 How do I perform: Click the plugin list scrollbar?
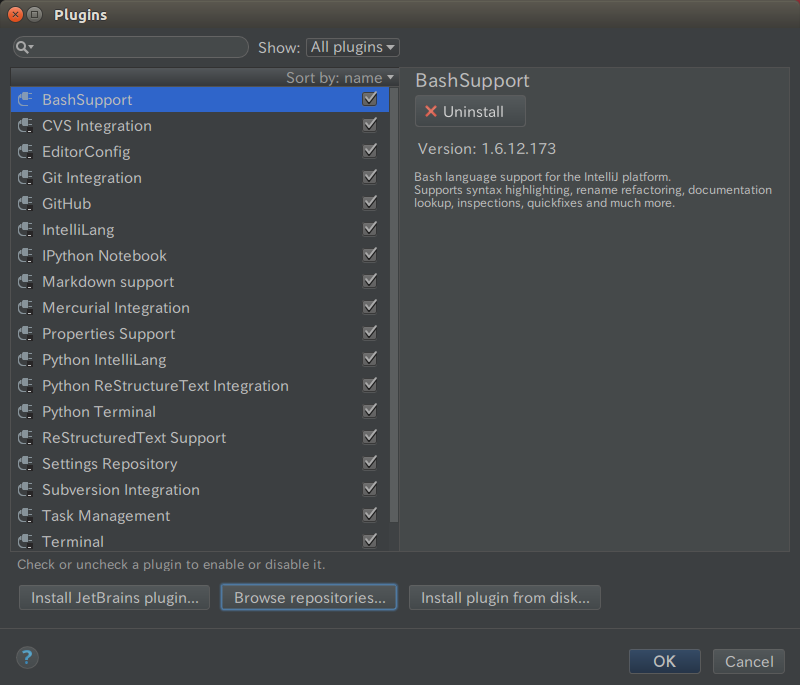click(x=393, y=305)
